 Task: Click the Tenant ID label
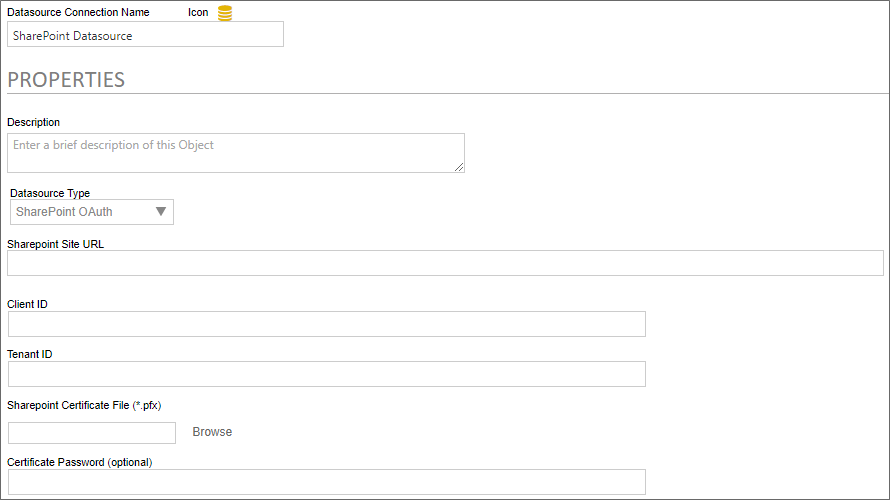[30, 354]
